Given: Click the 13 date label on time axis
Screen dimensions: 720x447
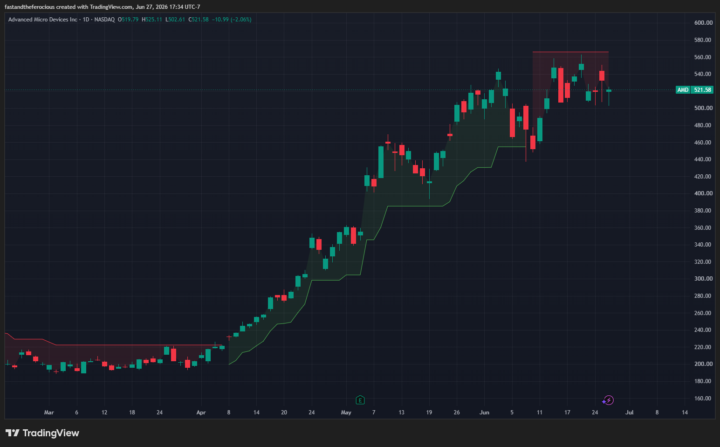Looking at the screenshot, I should 401,413.
